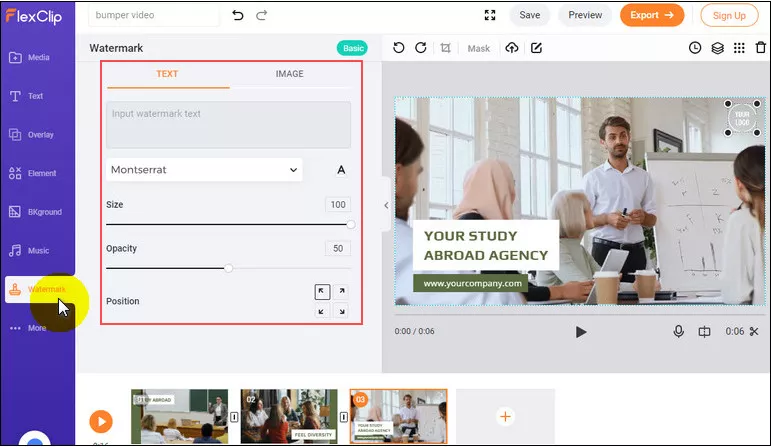This screenshot has width=771, height=447.
Task: Click the redo arrow in top bar
Action: coord(262,15)
